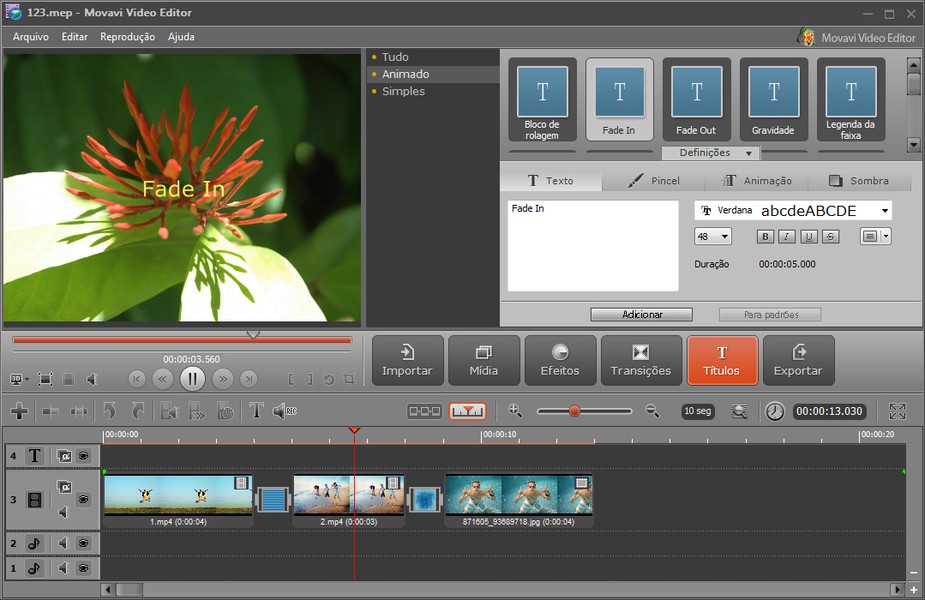This screenshot has height=600, width=925.
Task: Click the undo arrow in timeline toolbar
Action: click(109, 411)
